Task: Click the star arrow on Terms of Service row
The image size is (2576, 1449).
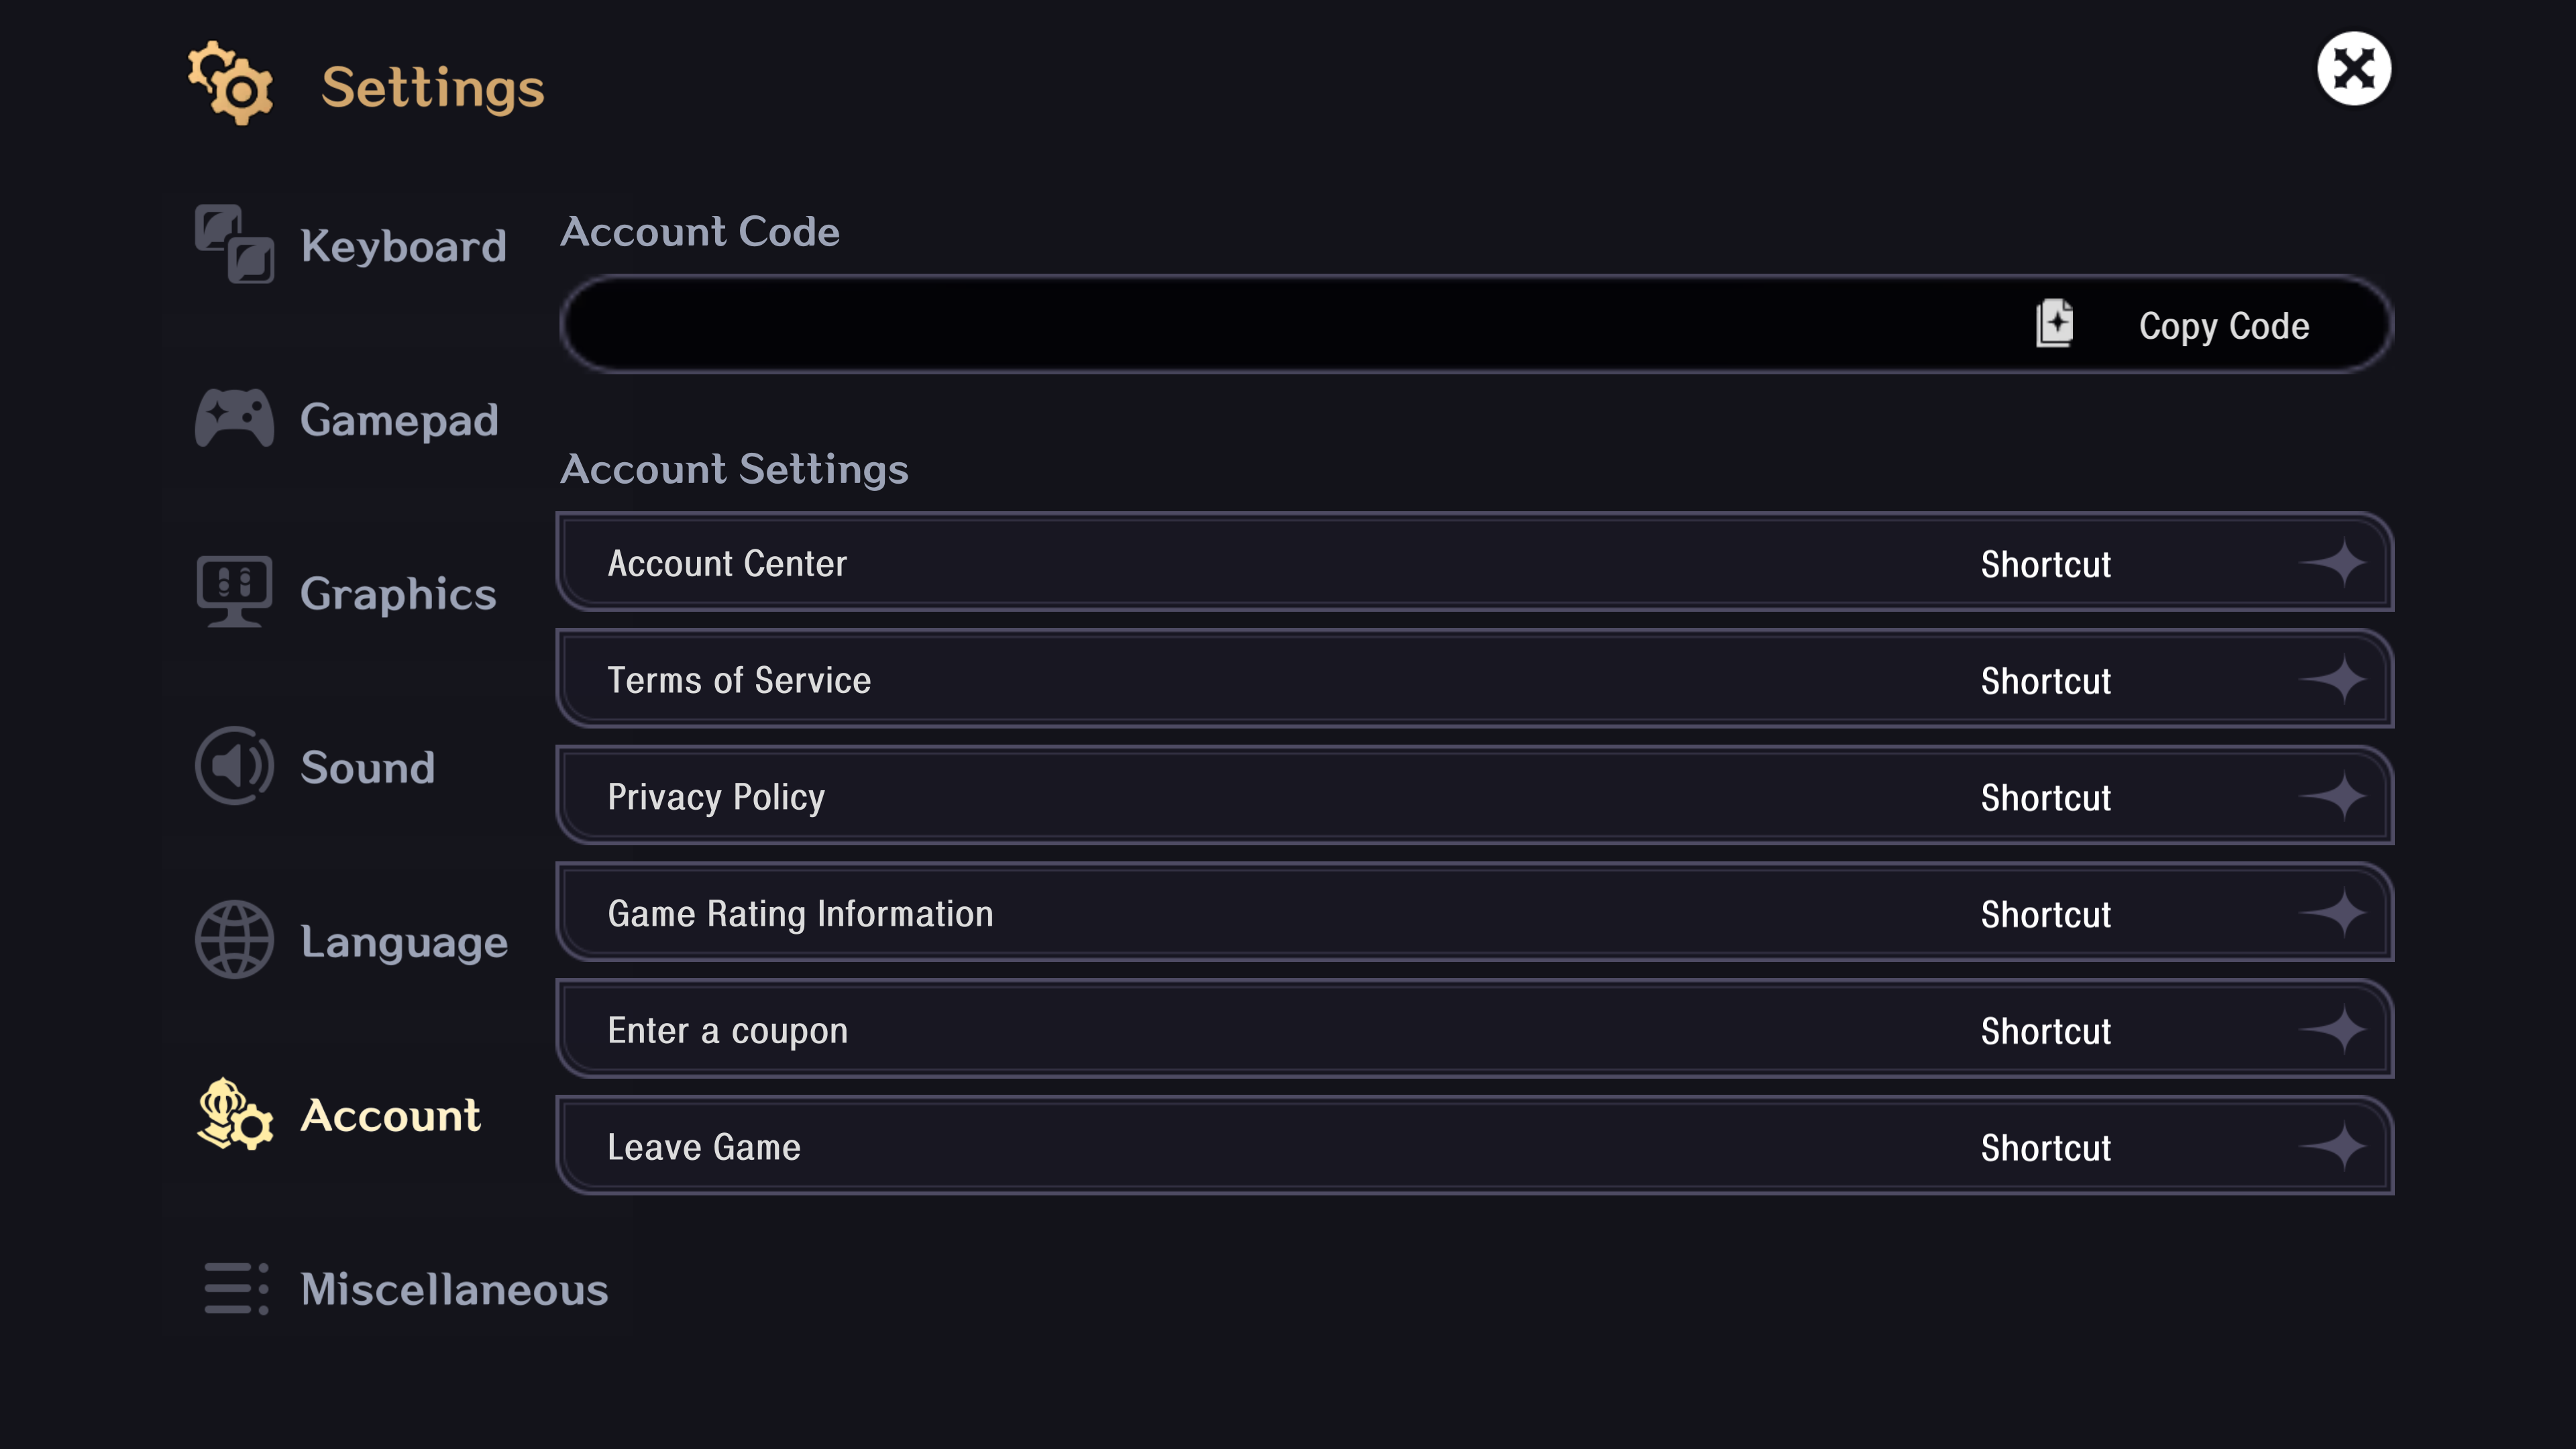Action: (x=2333, y=680)
